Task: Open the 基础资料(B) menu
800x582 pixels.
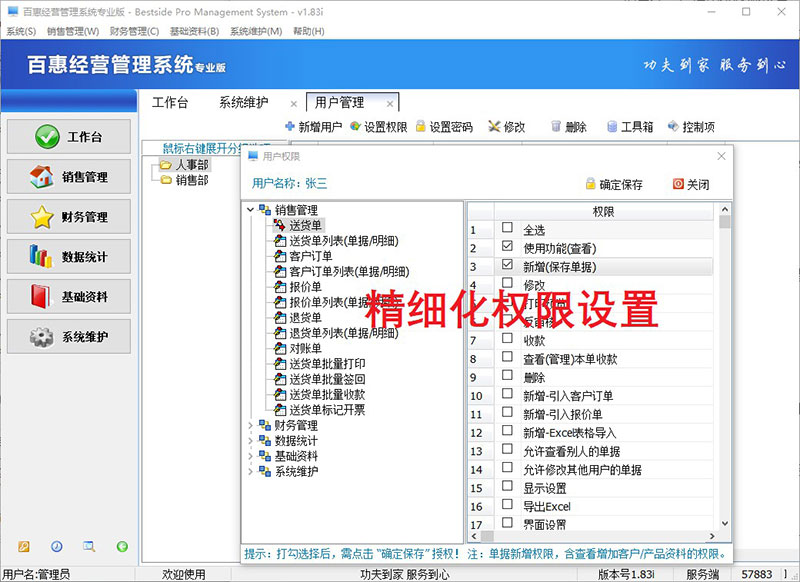Action: coord(194,31)
